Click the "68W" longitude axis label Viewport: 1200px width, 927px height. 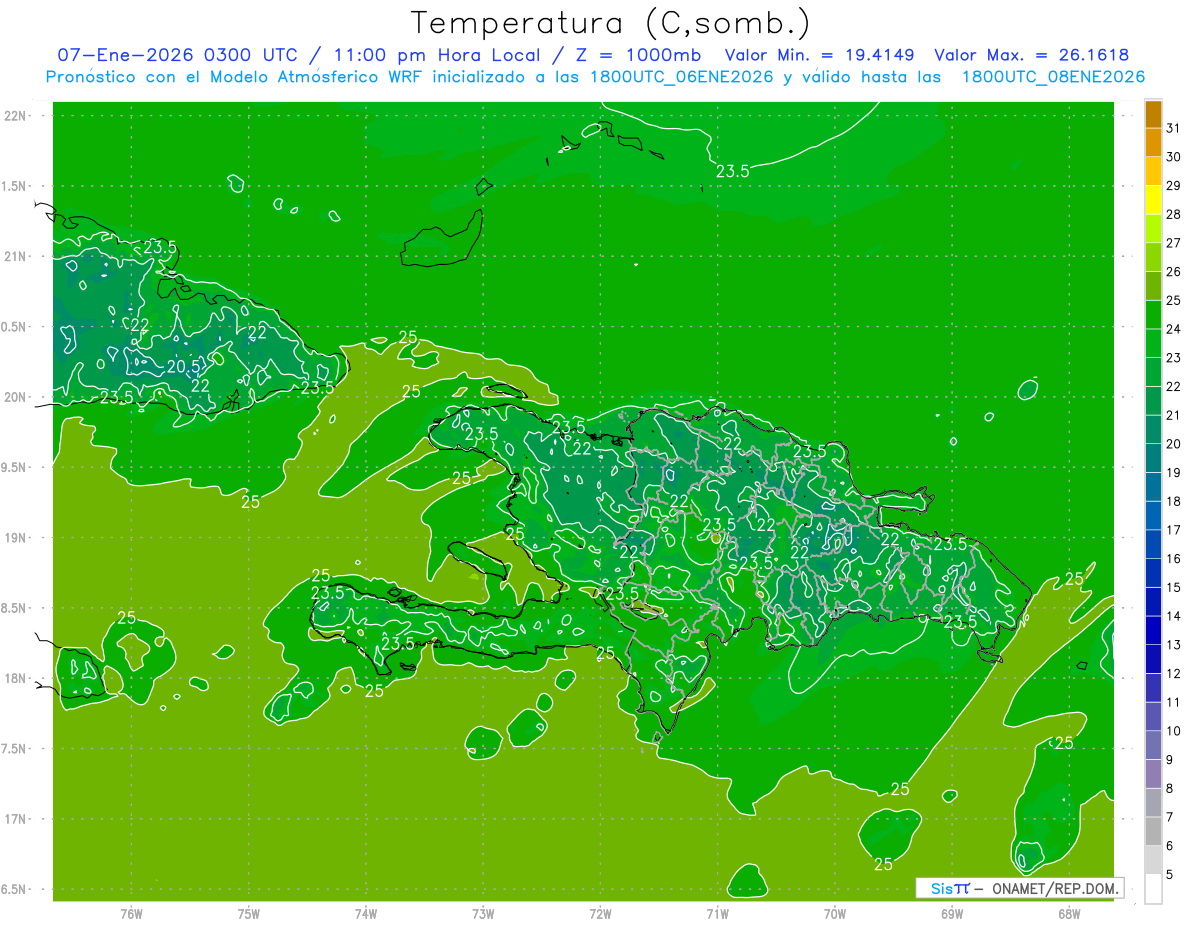[1068, 913]
